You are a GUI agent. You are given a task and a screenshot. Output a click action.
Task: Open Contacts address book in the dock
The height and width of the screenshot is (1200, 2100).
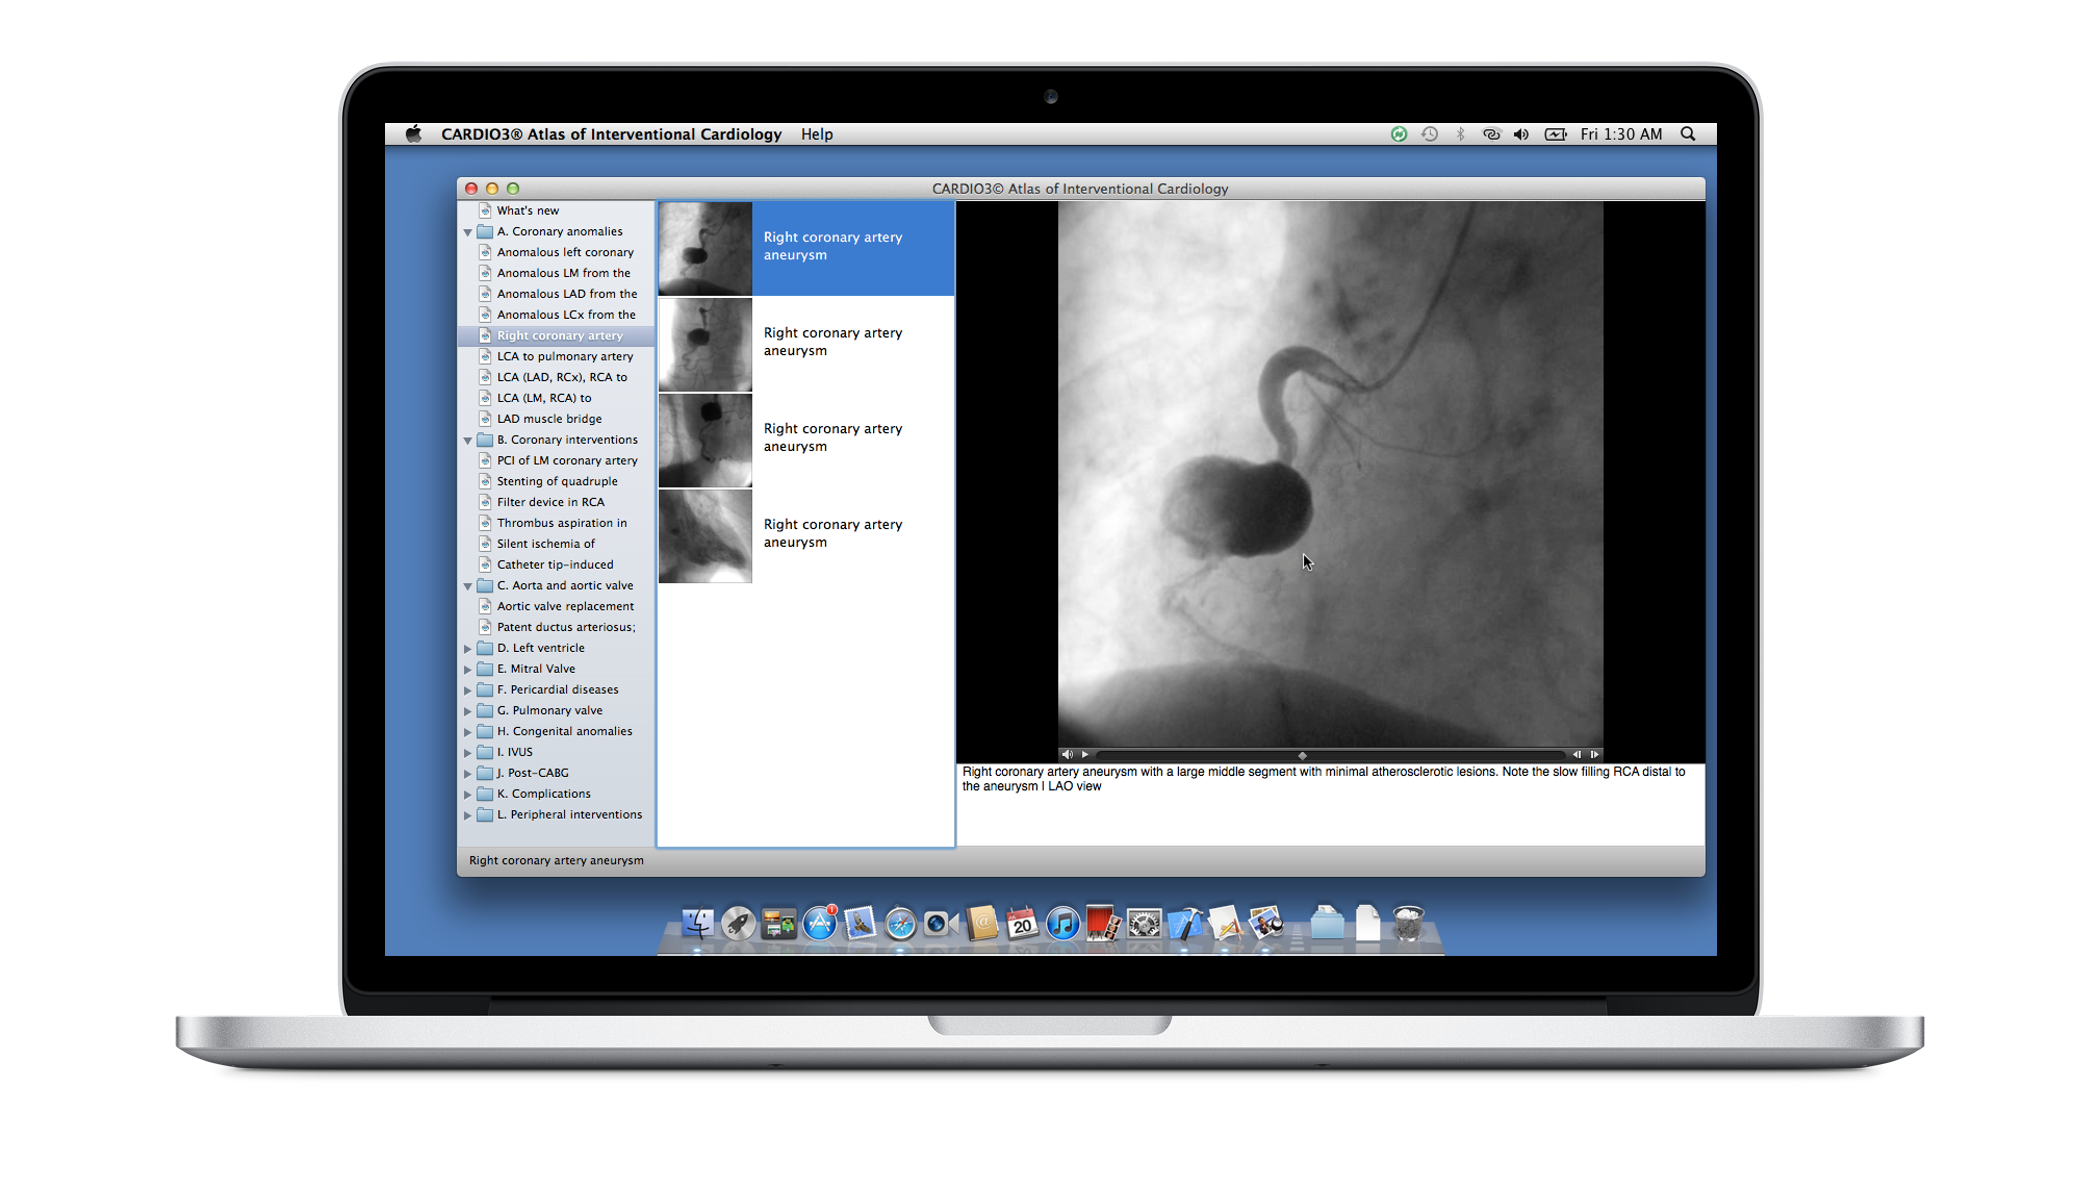coord(982,923)
